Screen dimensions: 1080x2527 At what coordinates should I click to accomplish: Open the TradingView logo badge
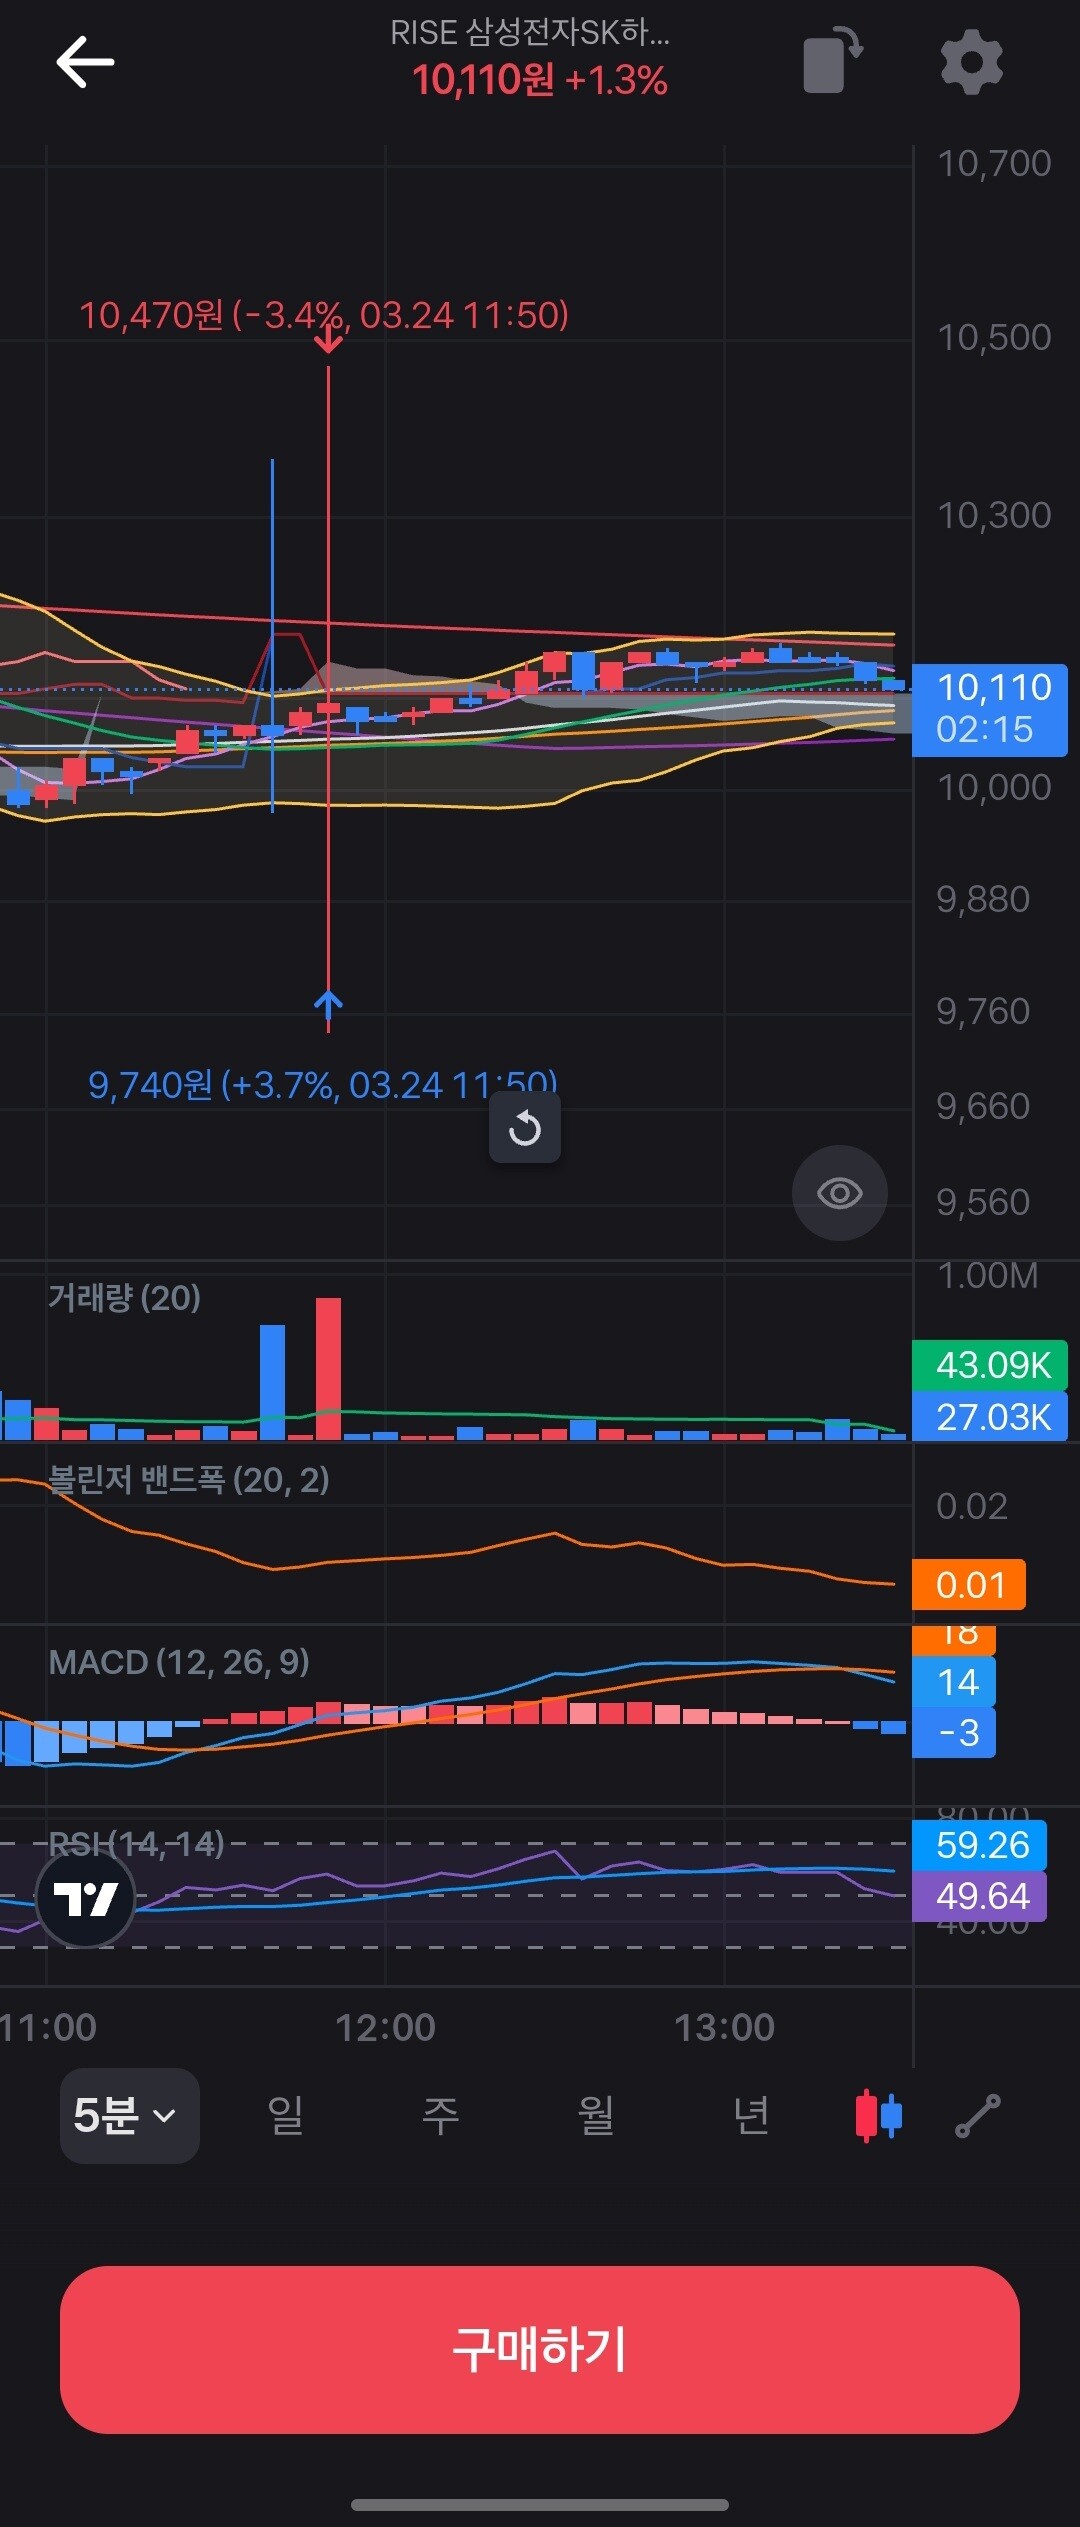(85, 1898)
